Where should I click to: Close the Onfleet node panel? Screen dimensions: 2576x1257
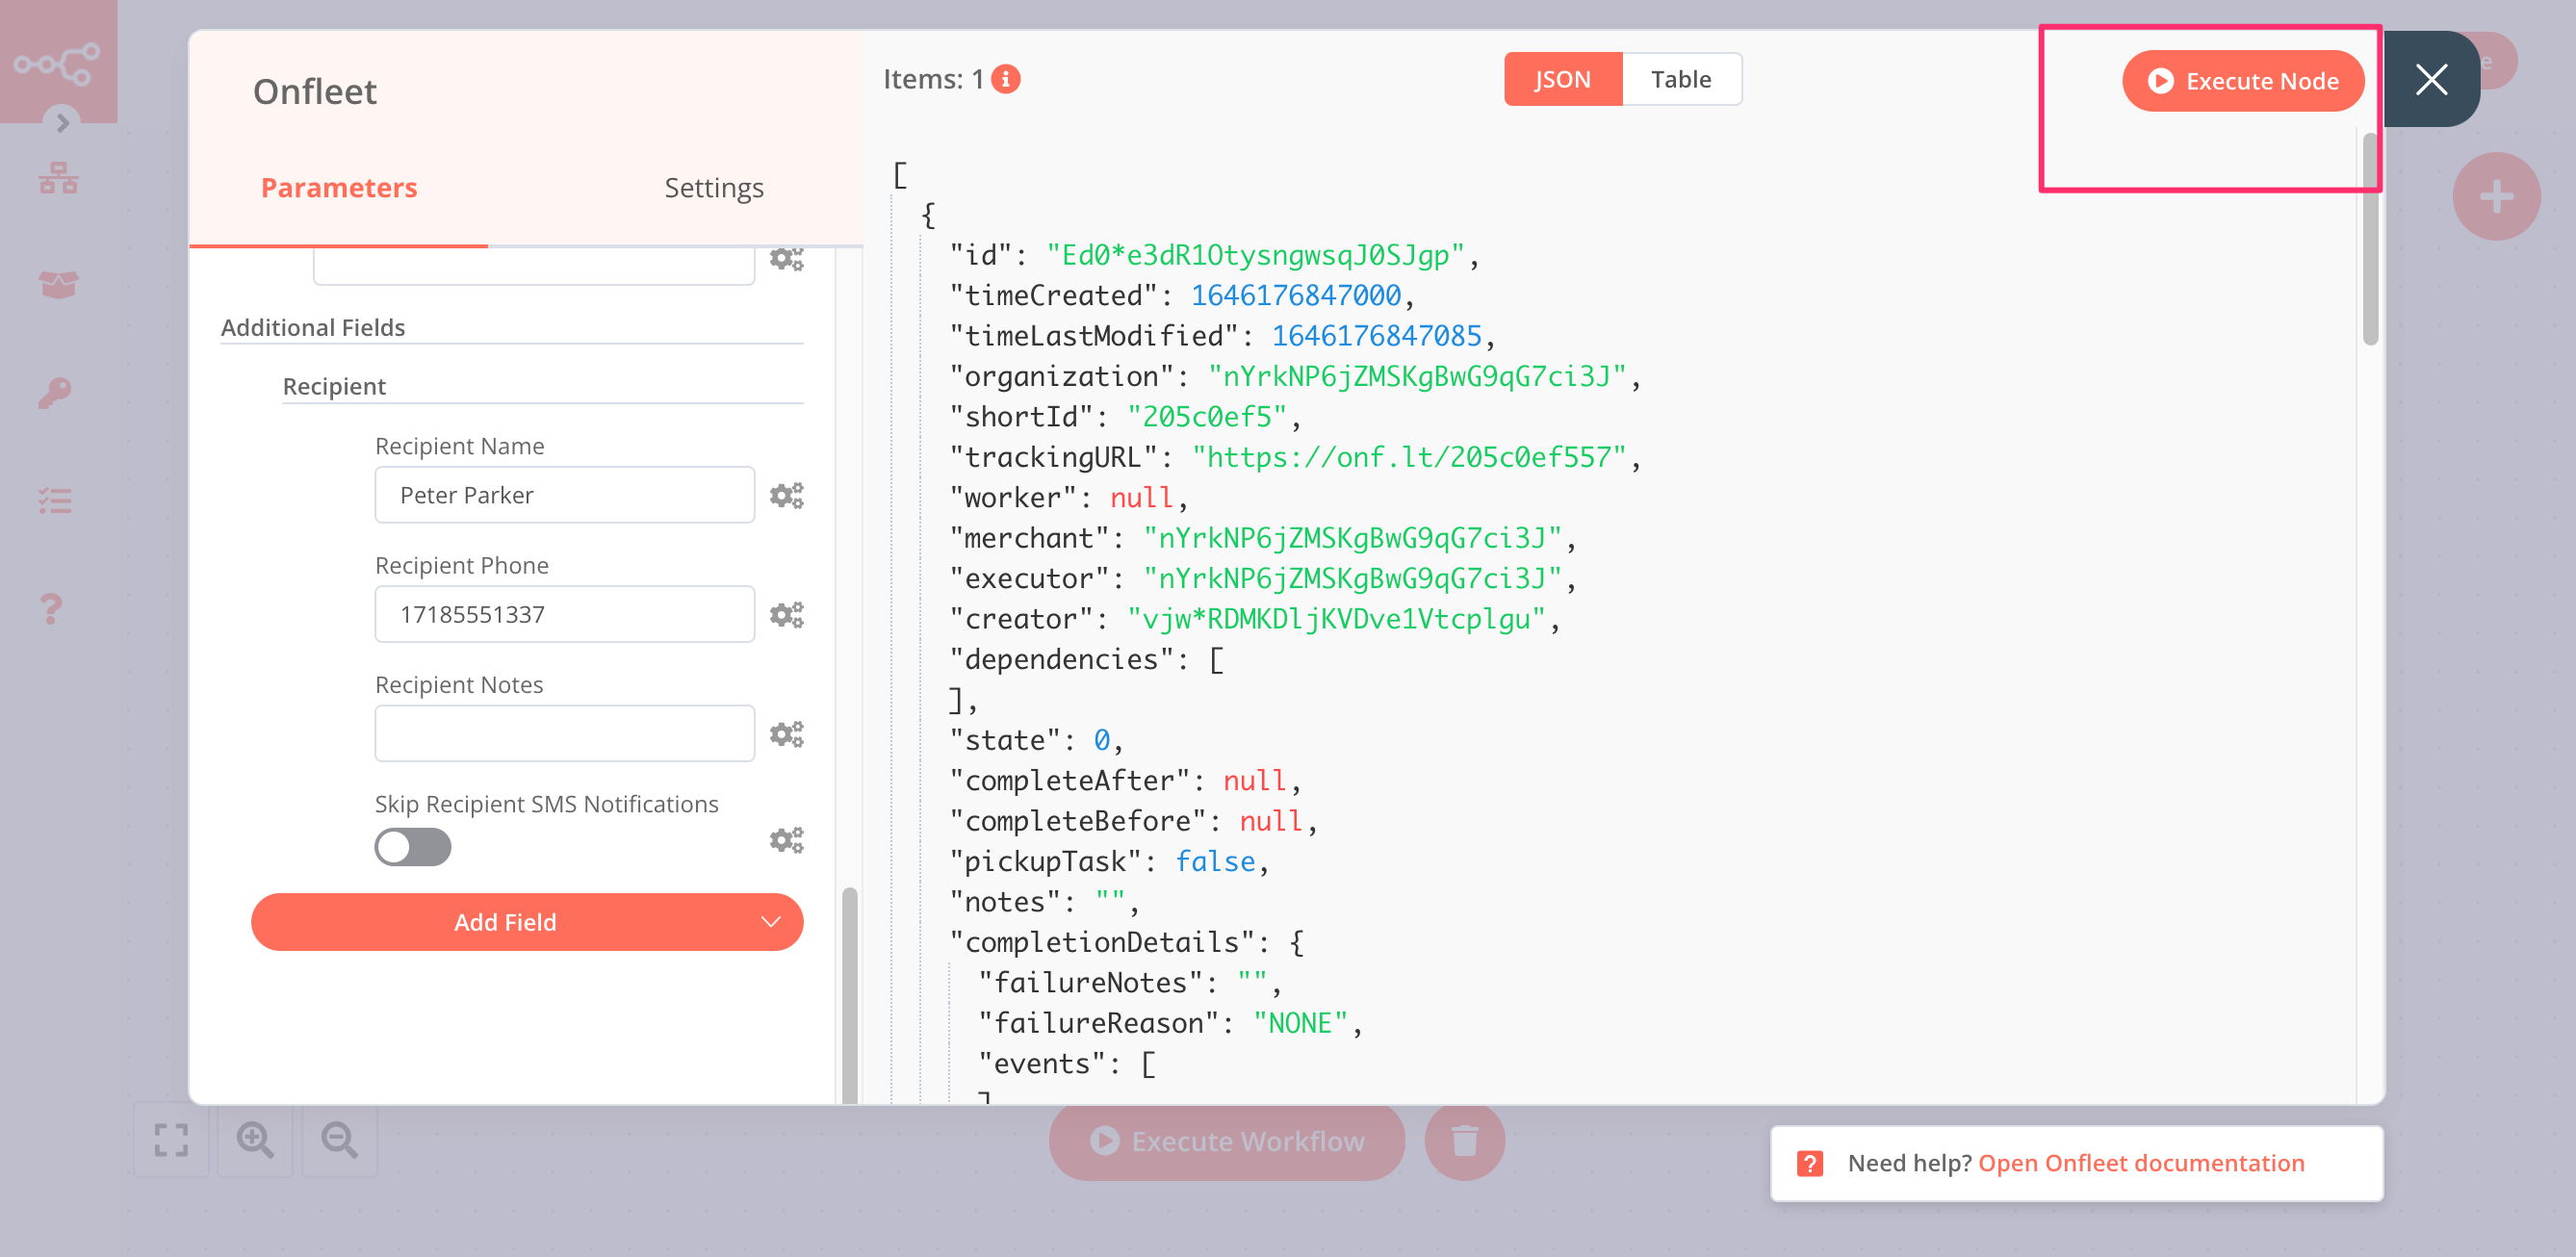[2431, 79]
